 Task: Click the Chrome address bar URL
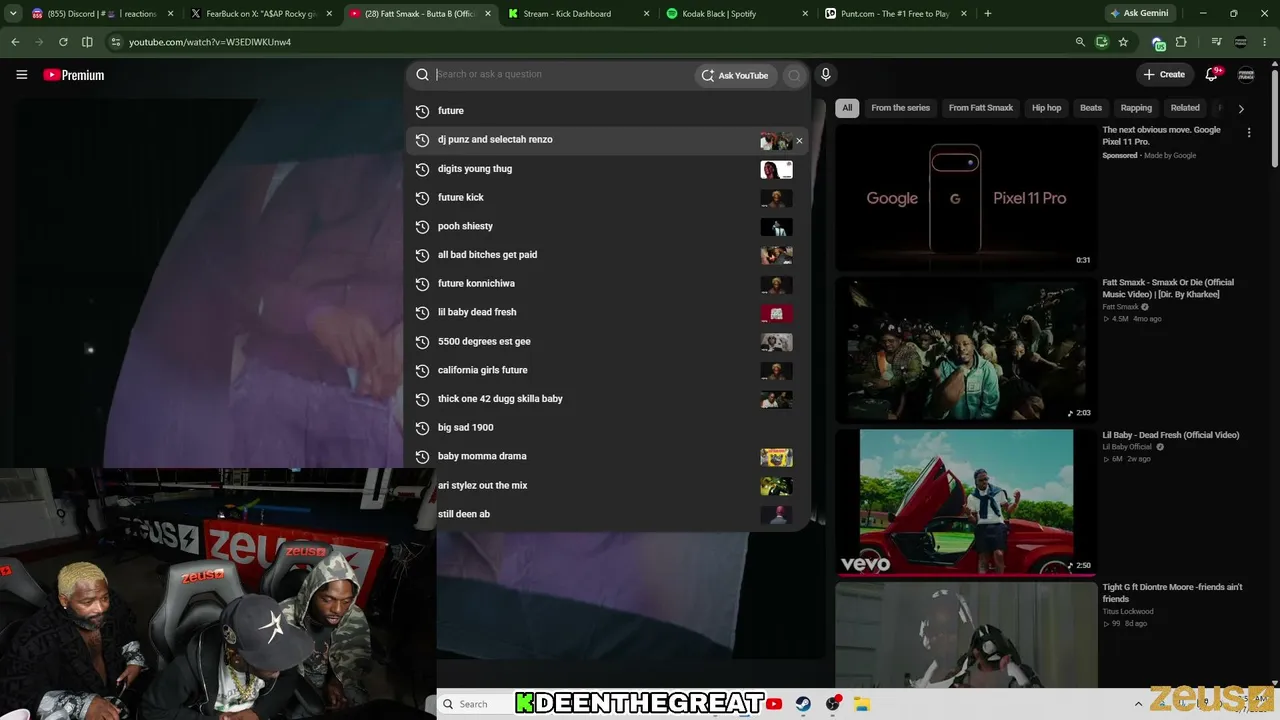click(210, 42)
